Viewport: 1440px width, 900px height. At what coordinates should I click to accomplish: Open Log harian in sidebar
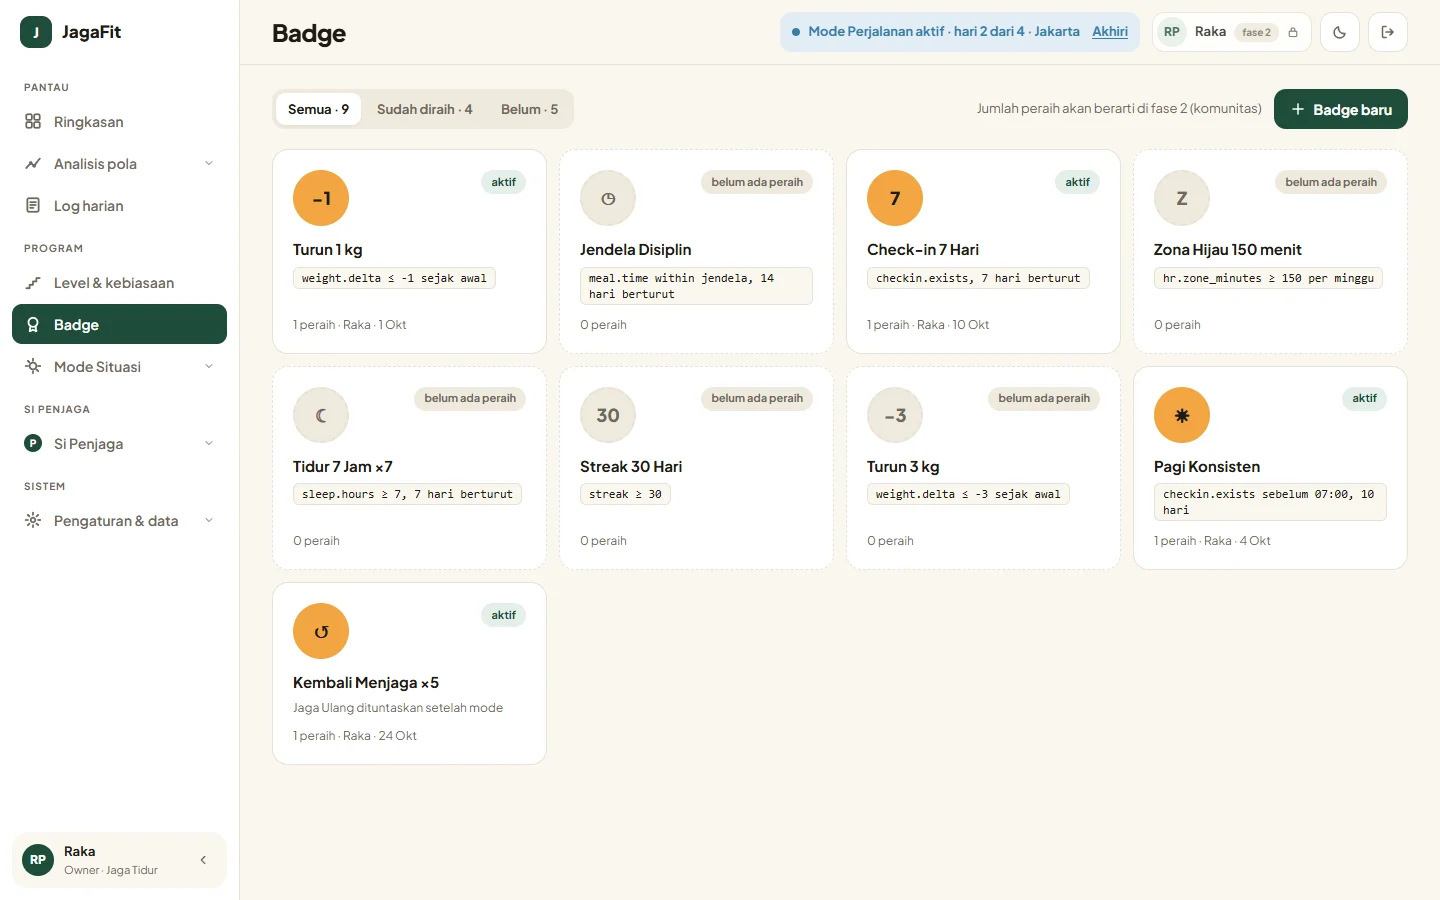(119, 206)
